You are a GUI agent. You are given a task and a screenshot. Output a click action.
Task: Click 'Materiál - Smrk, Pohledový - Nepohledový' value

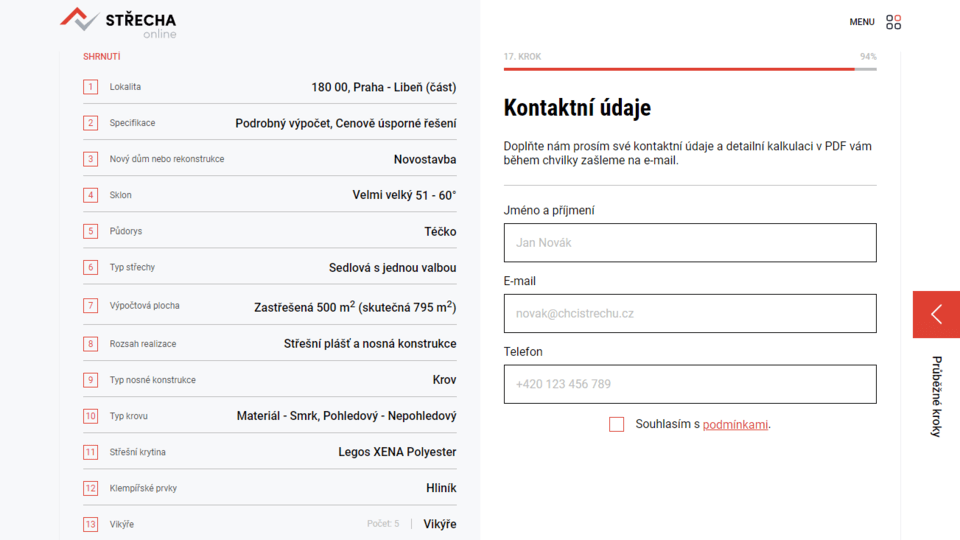[347, 416]
